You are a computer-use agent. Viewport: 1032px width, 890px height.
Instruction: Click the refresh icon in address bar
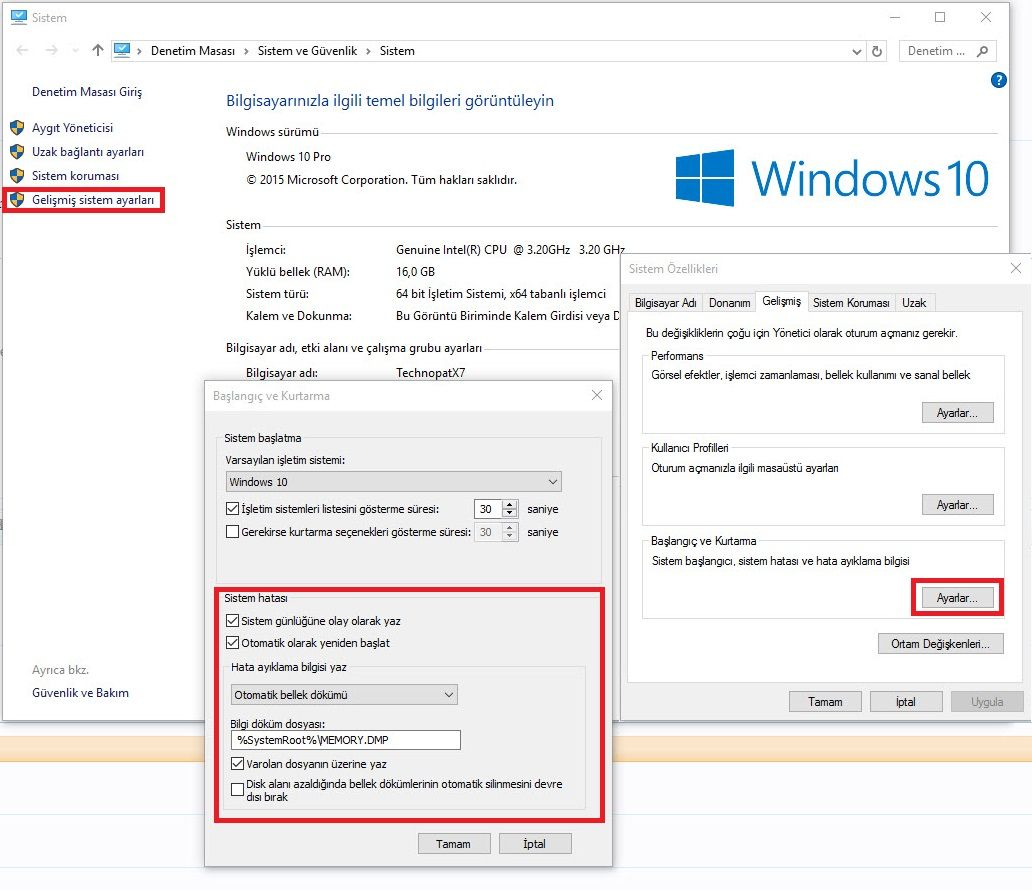click(877, 51)
